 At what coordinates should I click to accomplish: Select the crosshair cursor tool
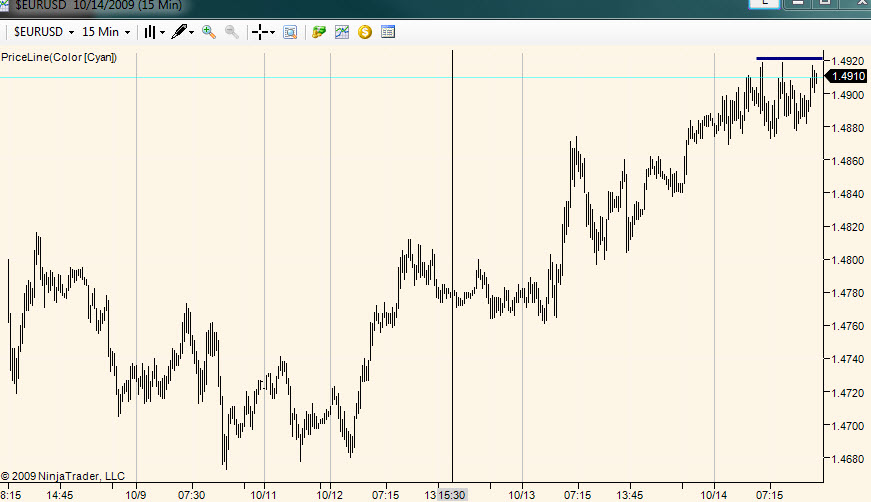click(x=259, y=32)
